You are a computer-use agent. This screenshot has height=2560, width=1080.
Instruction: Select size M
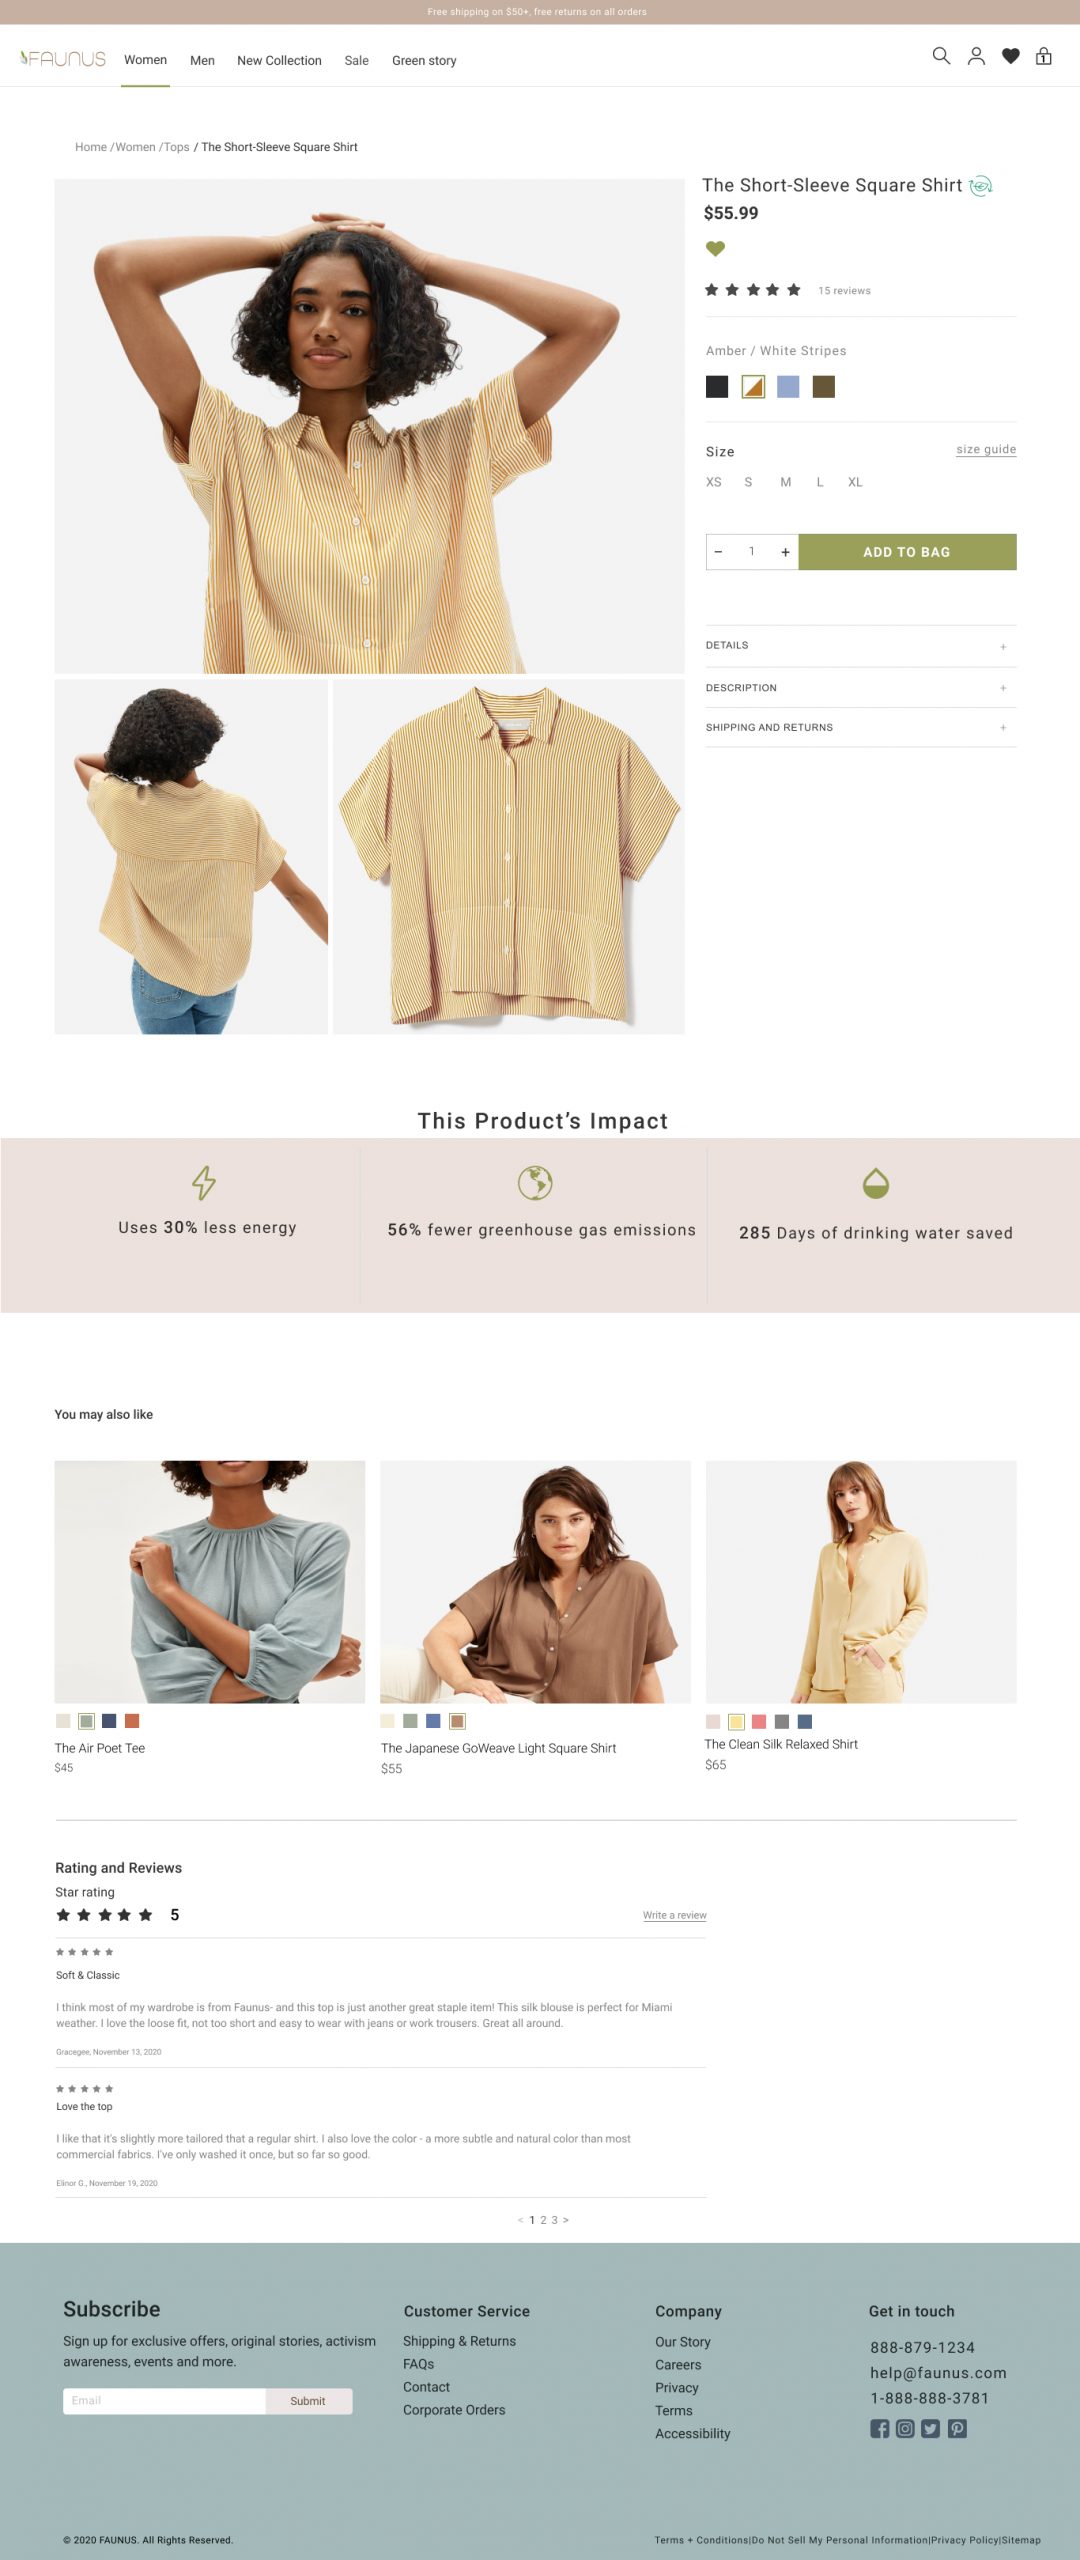[x=786, y=482]
